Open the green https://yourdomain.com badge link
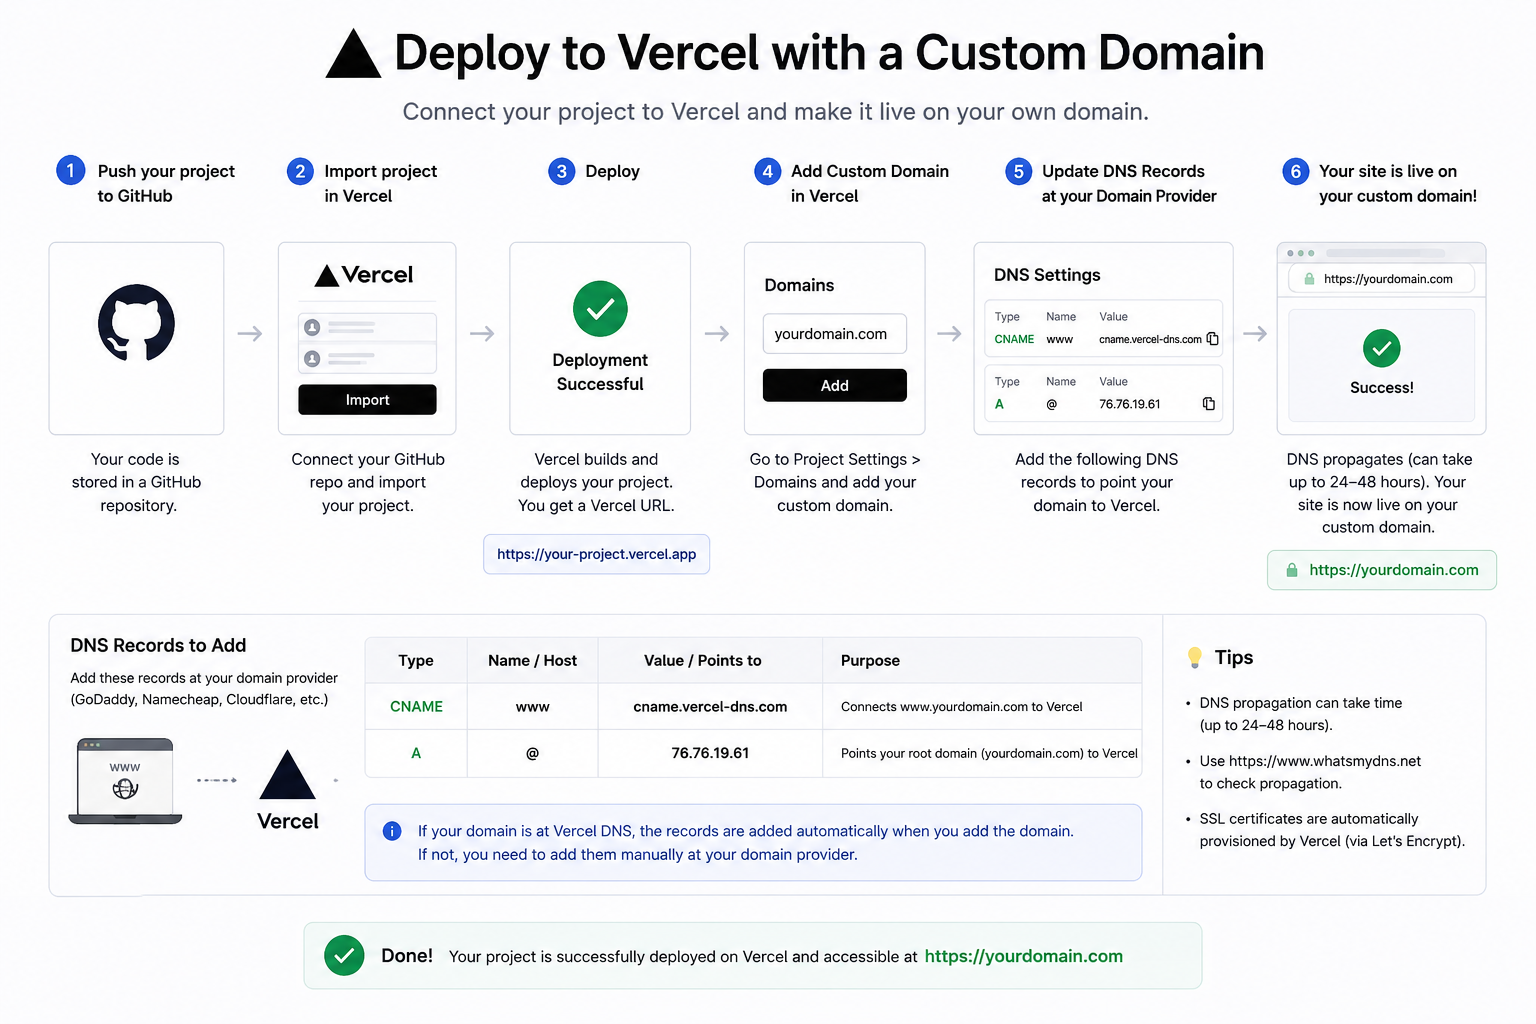The width and height of the screenshot is (1536, 1024). tap(1382, 570)
